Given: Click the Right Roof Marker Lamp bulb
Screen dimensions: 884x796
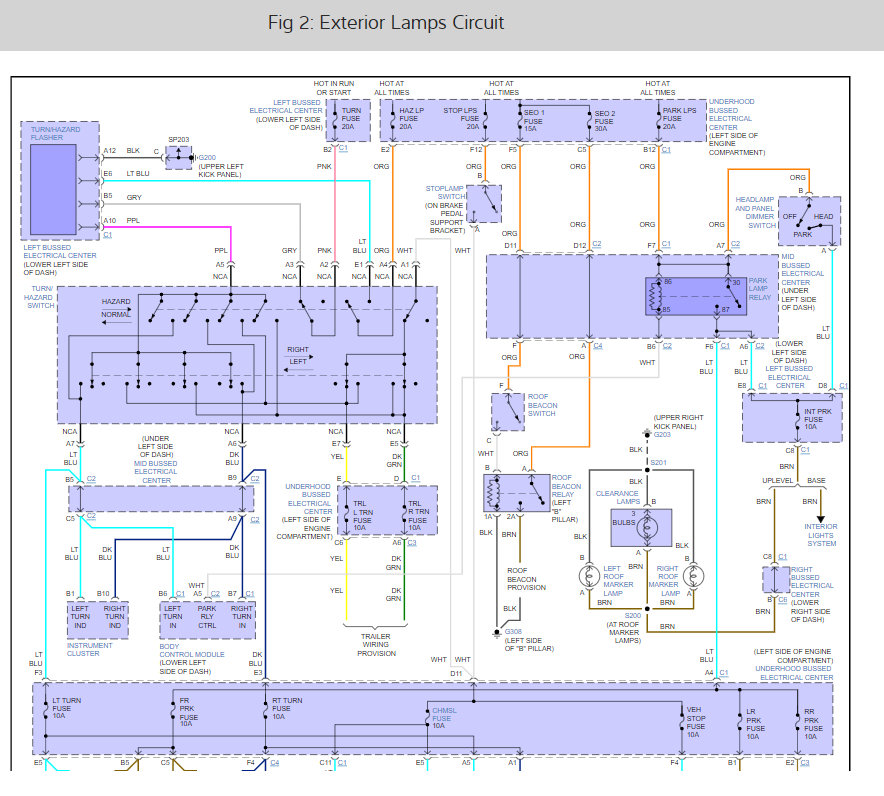Looking at the screenshot, I should [693, 576].
